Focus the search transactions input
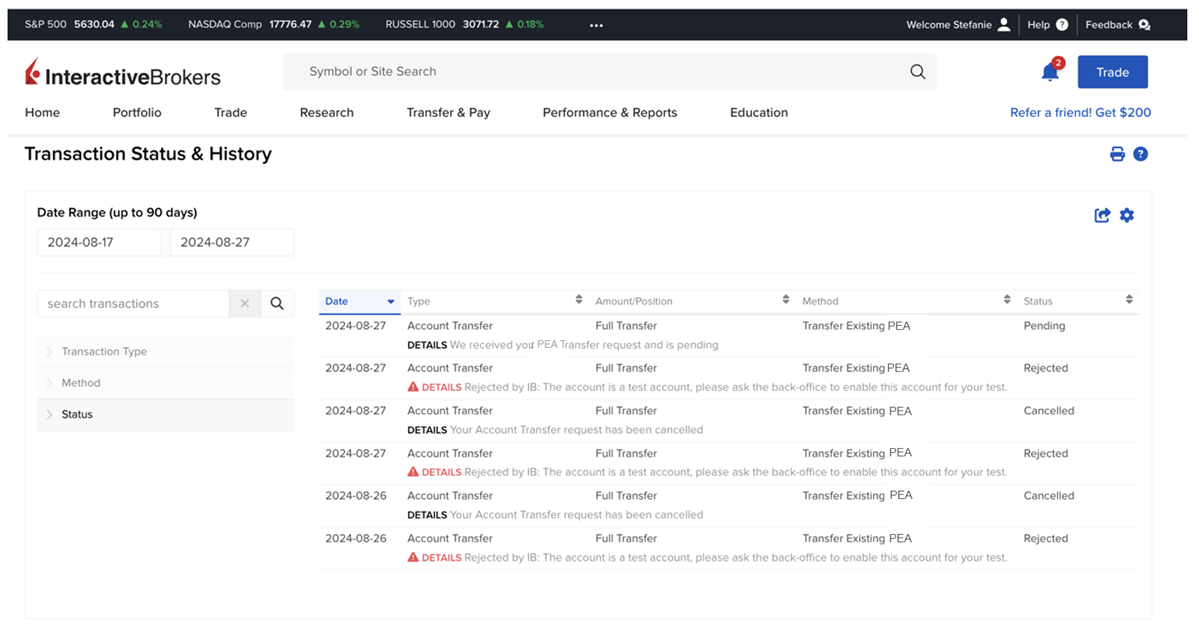The height and width of the screenshot is (633, 1199). pyautogui.click(x=133, y=304)
